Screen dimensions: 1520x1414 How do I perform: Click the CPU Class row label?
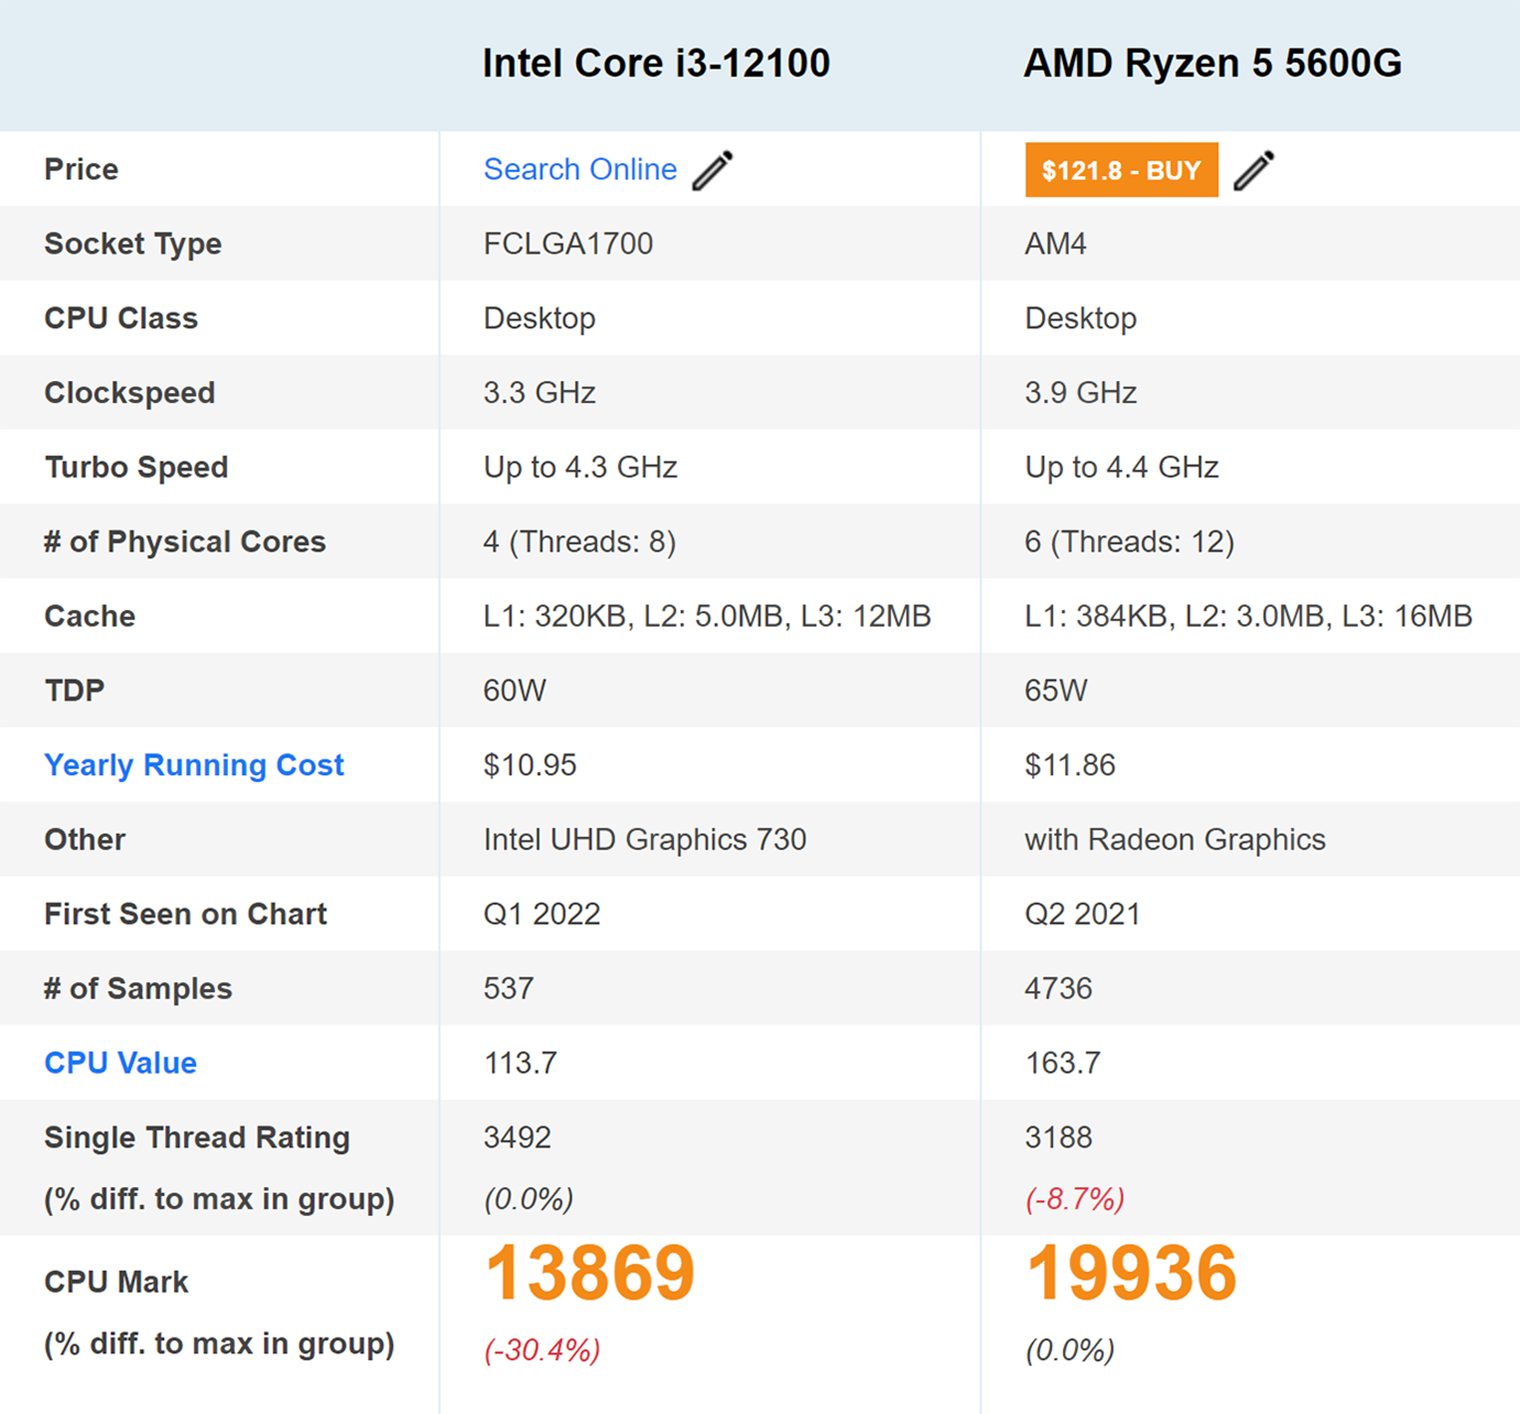coord(121,318)
